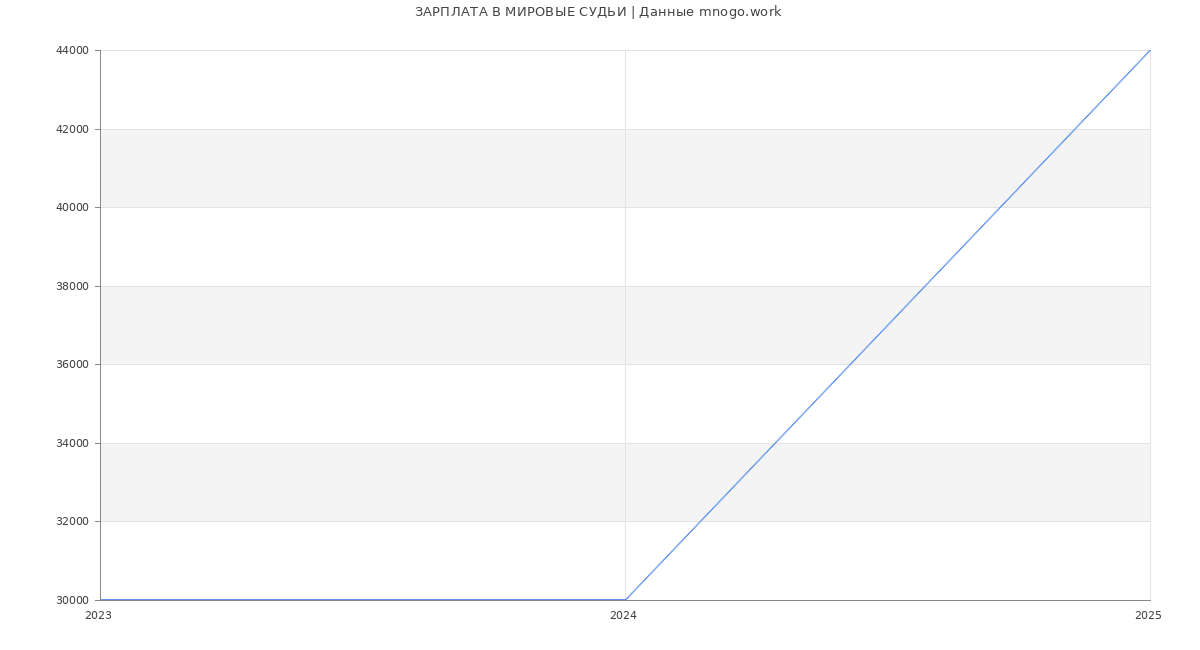This screenshot has height=650, width=1200.
Task: Click the 30000 y-axis label
Action: pyautogui.click(x=73, y=600)
